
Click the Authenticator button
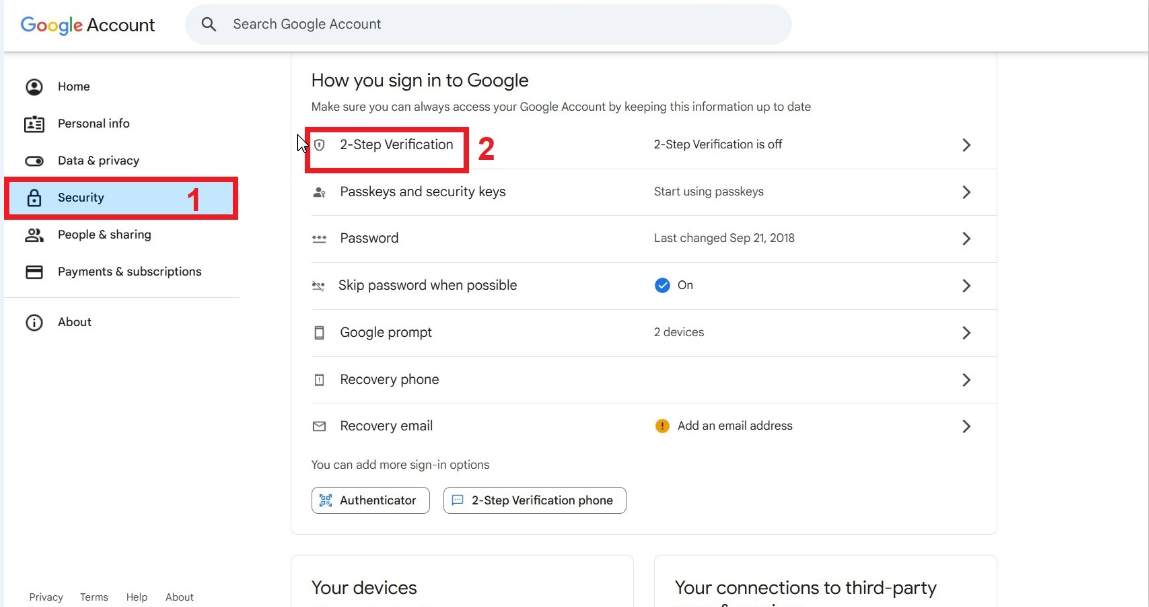(x=370, y=500)
